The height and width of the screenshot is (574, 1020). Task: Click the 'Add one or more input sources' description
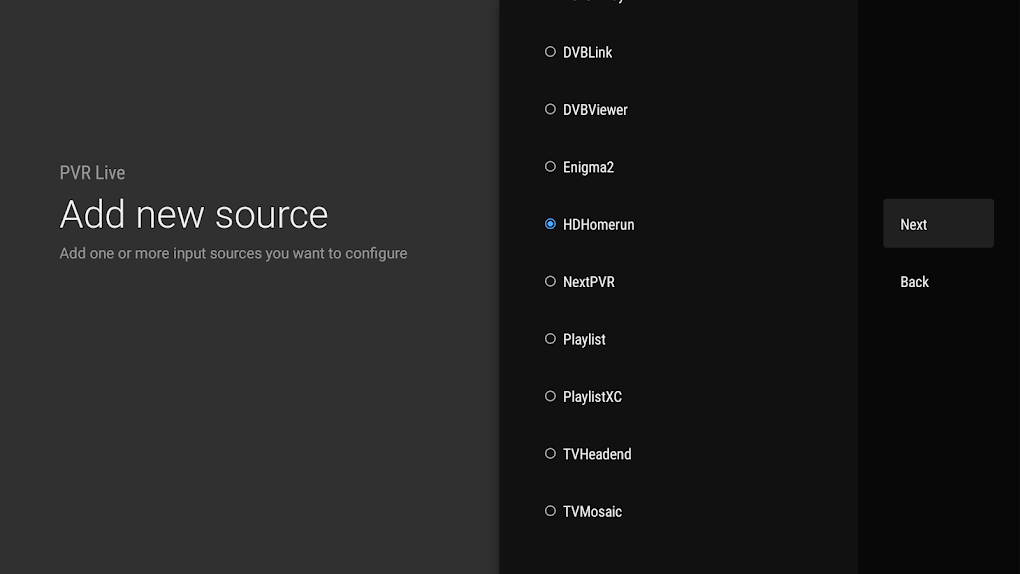[x=233, y=253]
